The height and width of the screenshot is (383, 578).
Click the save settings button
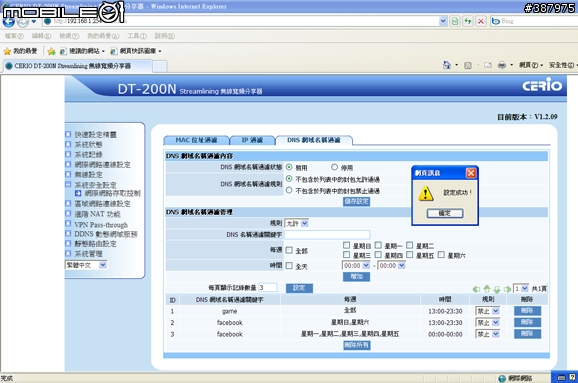pos(356,202)
